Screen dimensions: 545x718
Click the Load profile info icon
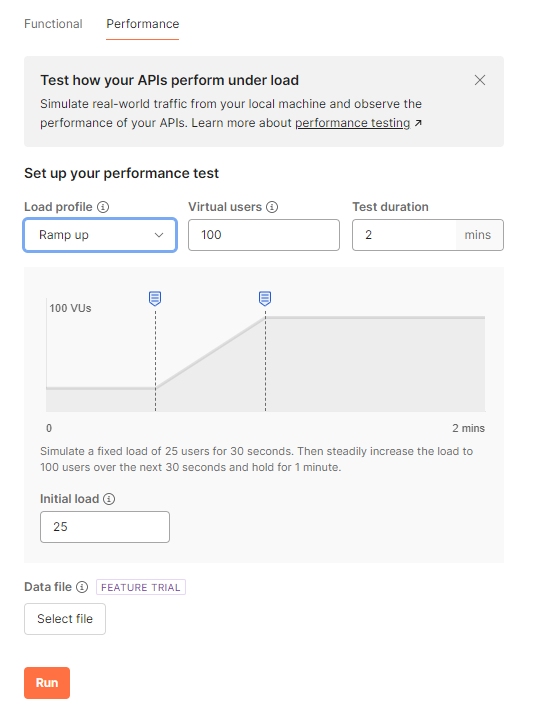[103, 207]
